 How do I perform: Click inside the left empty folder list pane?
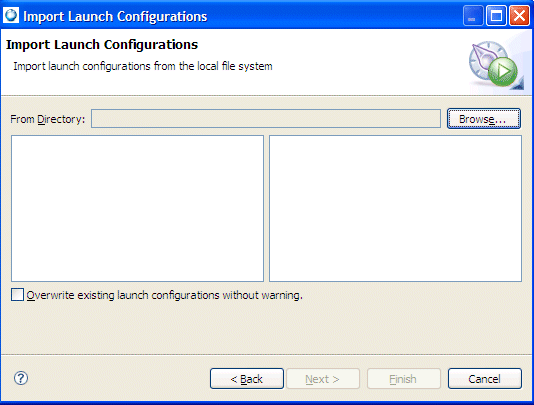[x=137, y=208]
